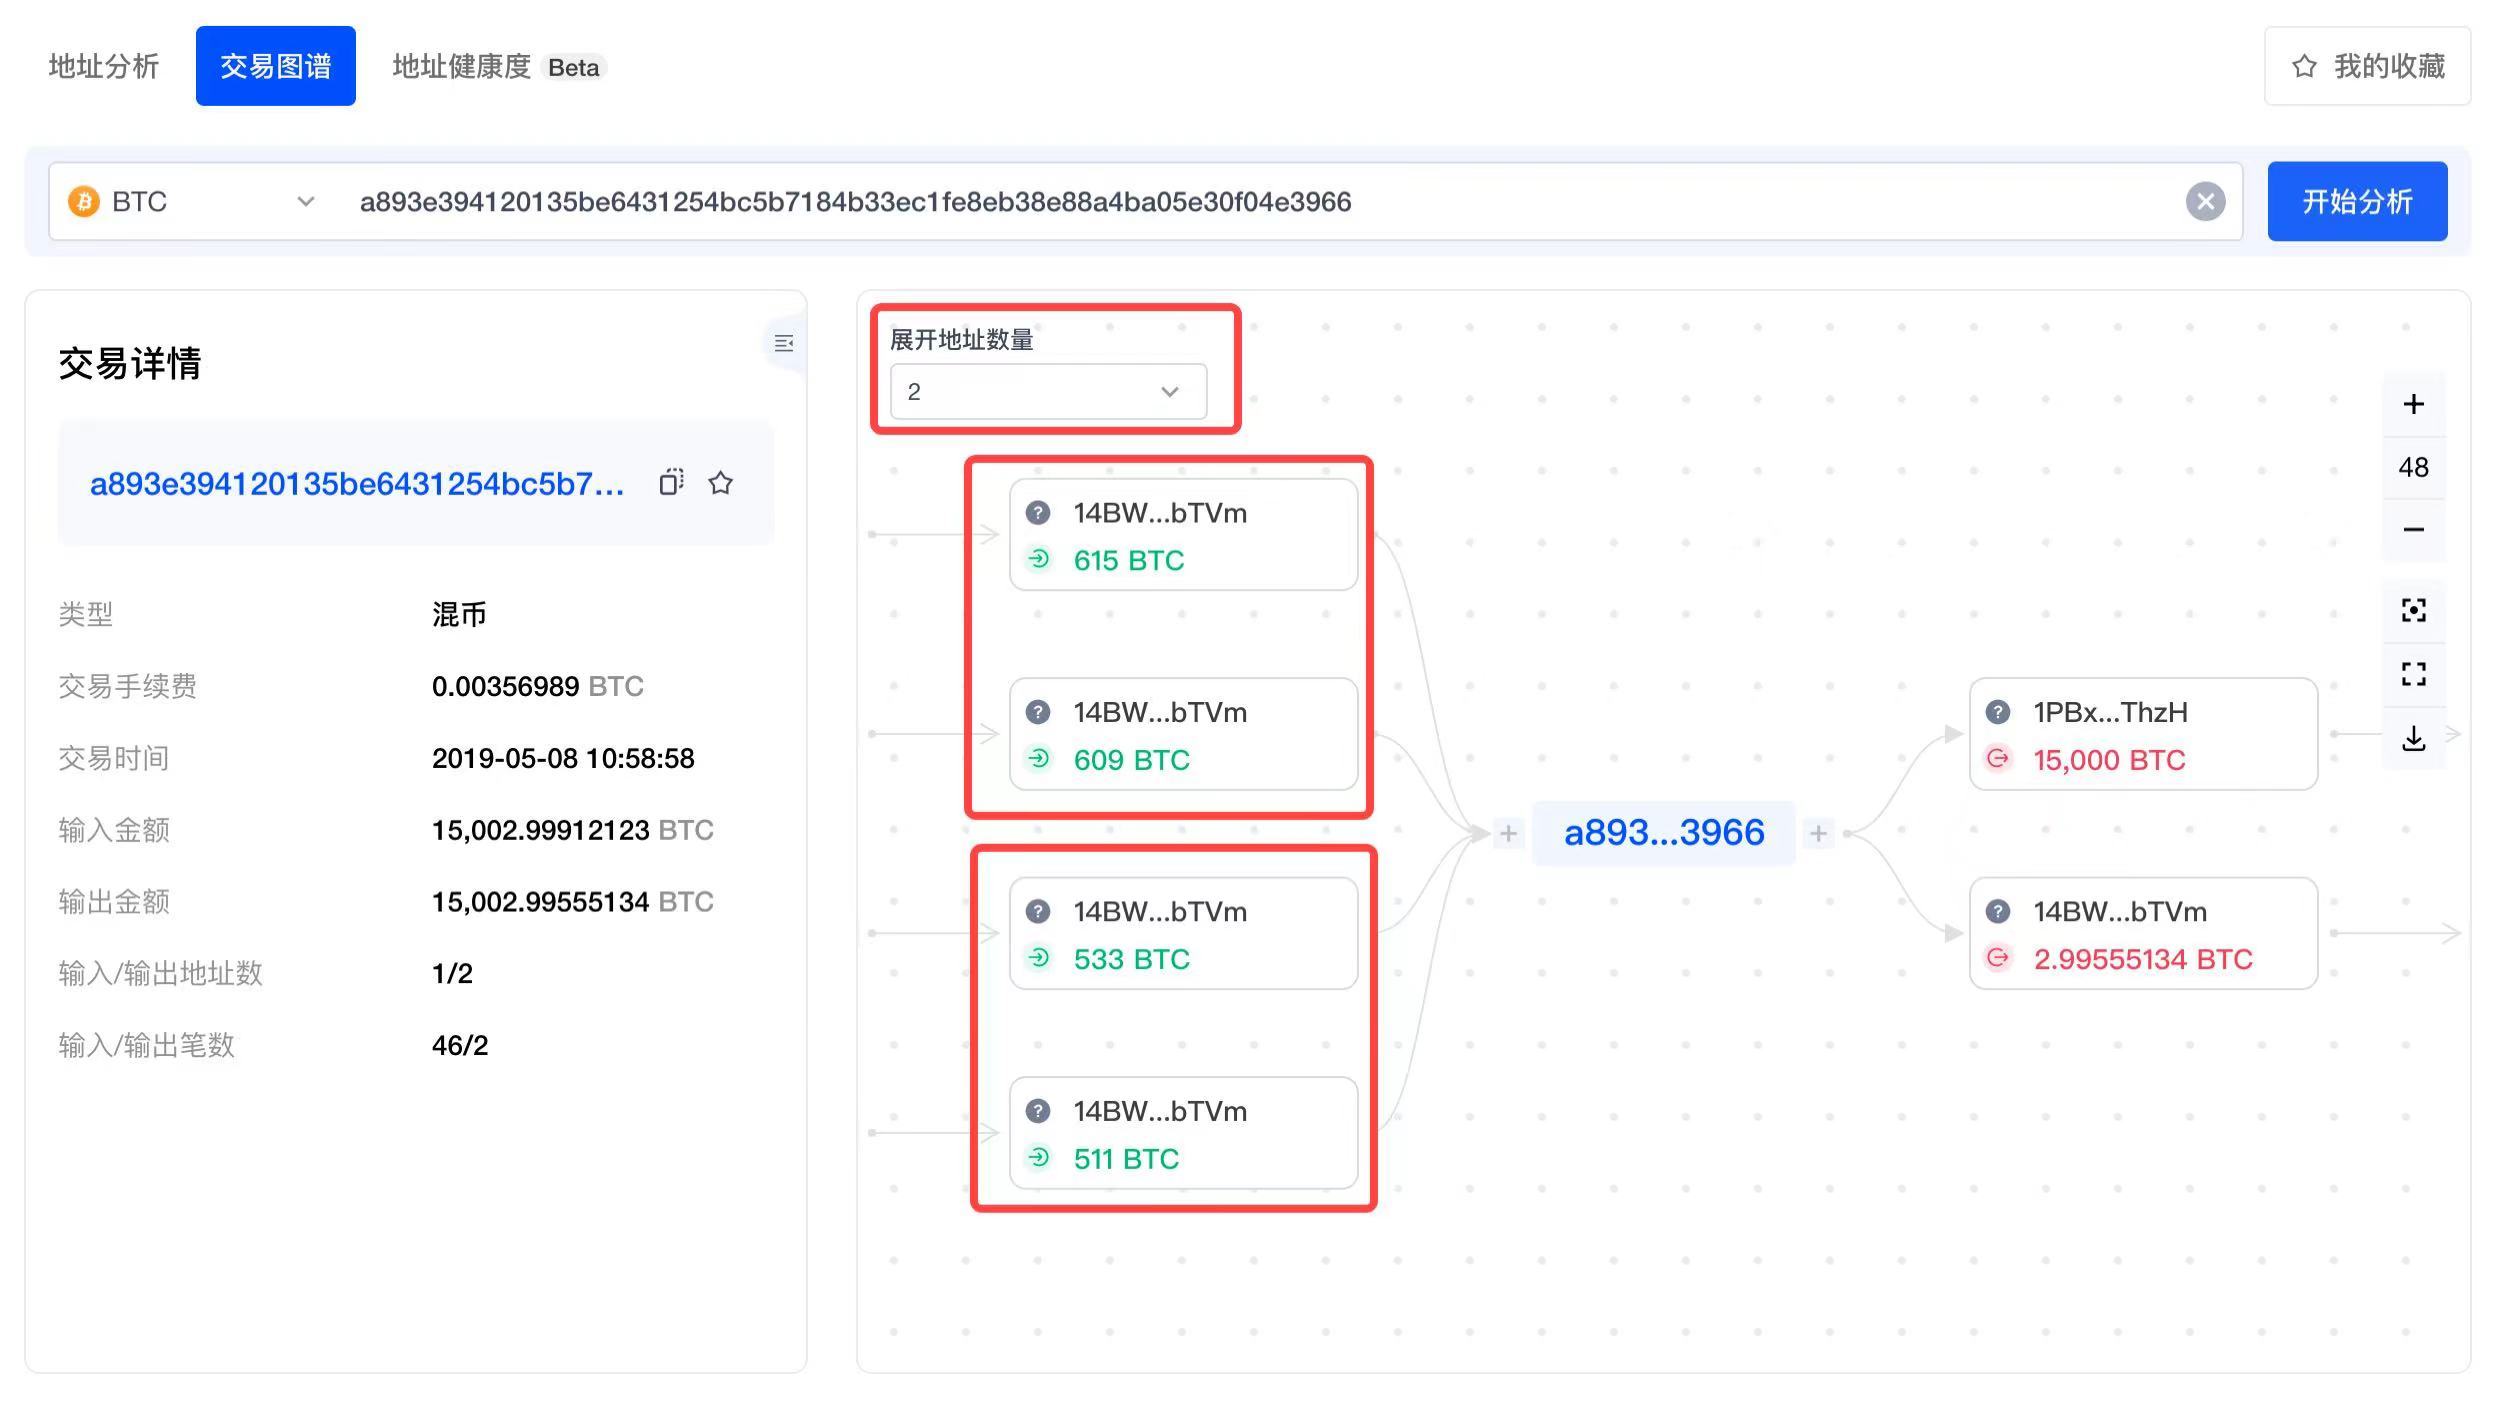Click input amount 15,002.99912123 BTC
2516x1424 pixels.
572,830
